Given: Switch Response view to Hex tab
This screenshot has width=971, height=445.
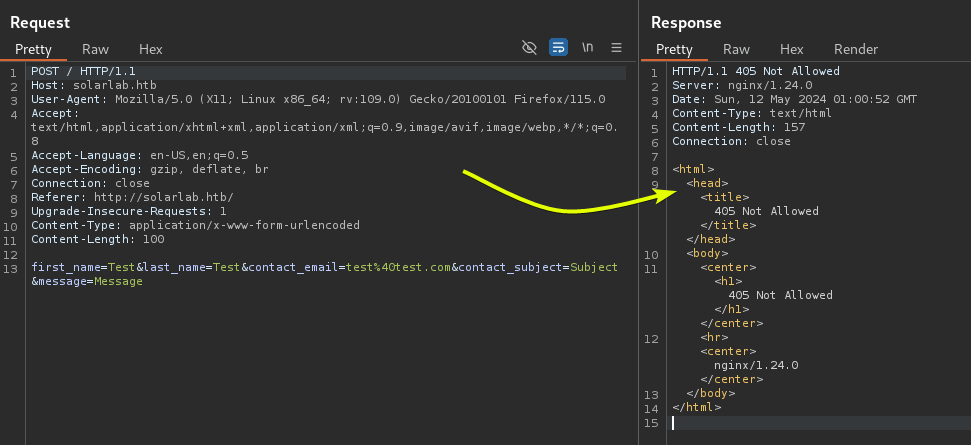Looking at the screenshot, I should [791, 49].
